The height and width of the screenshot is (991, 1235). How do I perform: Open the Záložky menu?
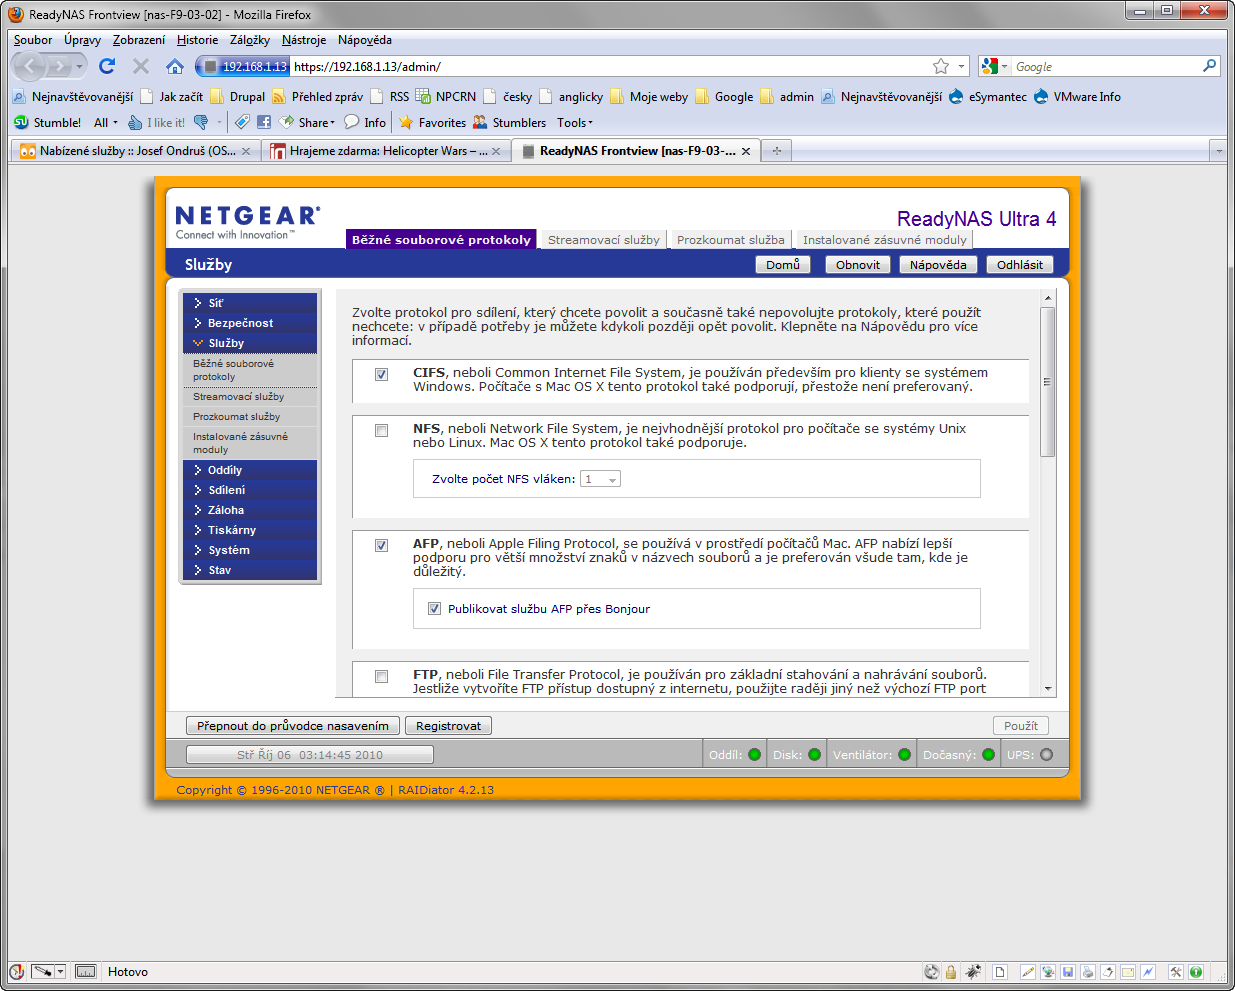[250, 40]
